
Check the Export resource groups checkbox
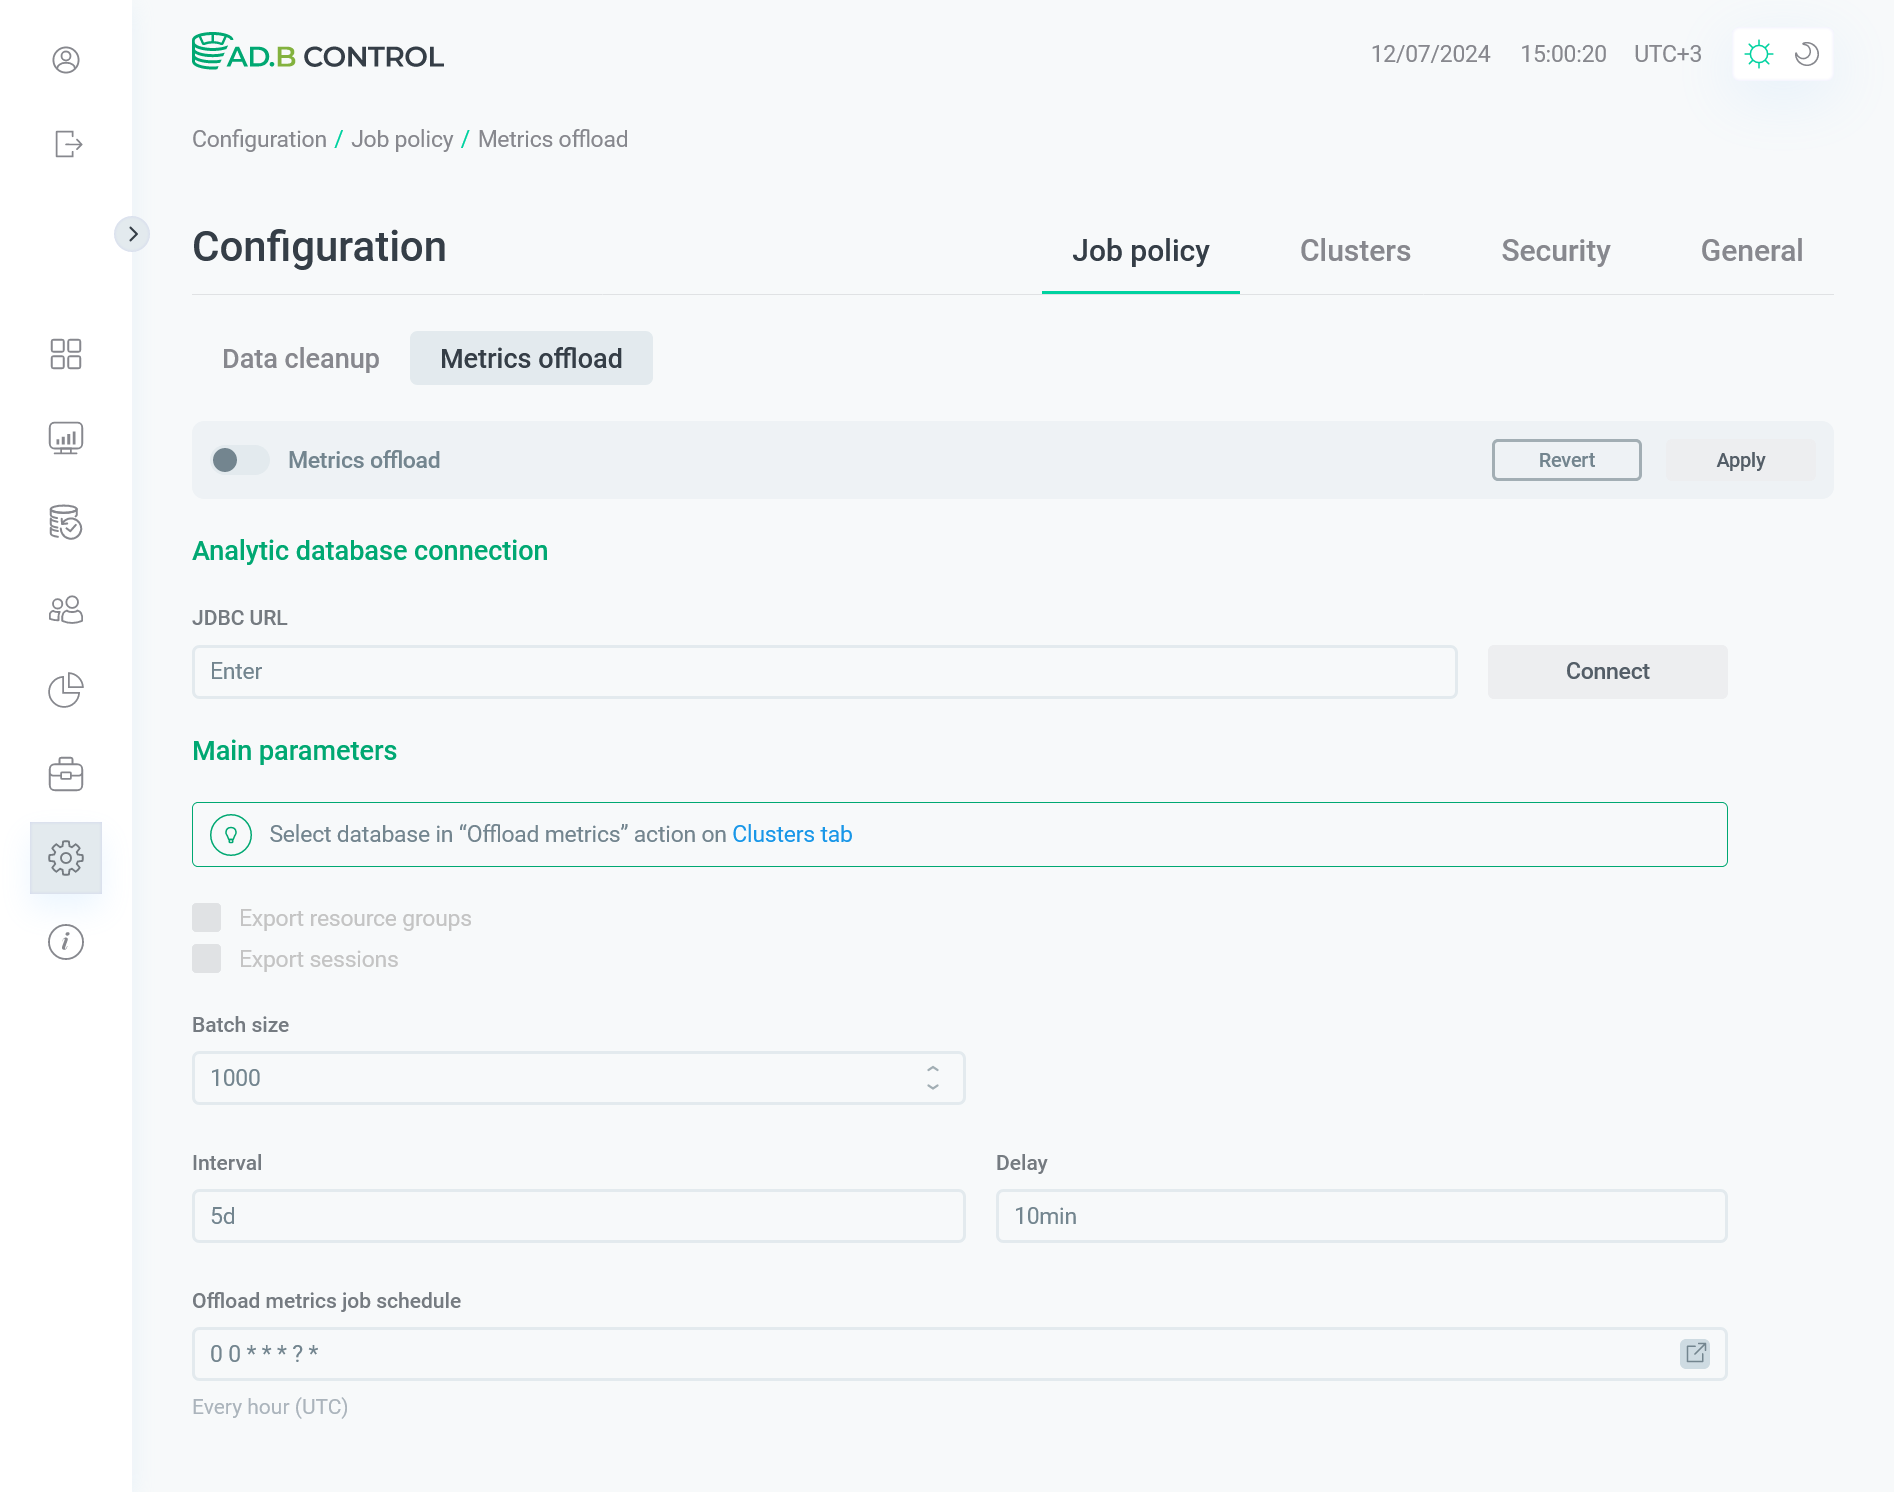click(x=207, y=917)
